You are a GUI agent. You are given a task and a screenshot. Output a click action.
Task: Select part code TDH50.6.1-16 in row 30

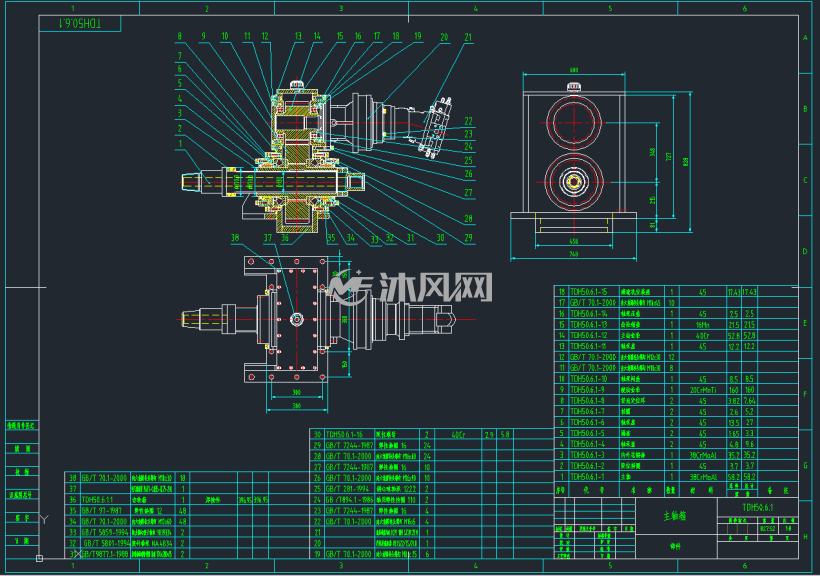[x=344, y=434]
